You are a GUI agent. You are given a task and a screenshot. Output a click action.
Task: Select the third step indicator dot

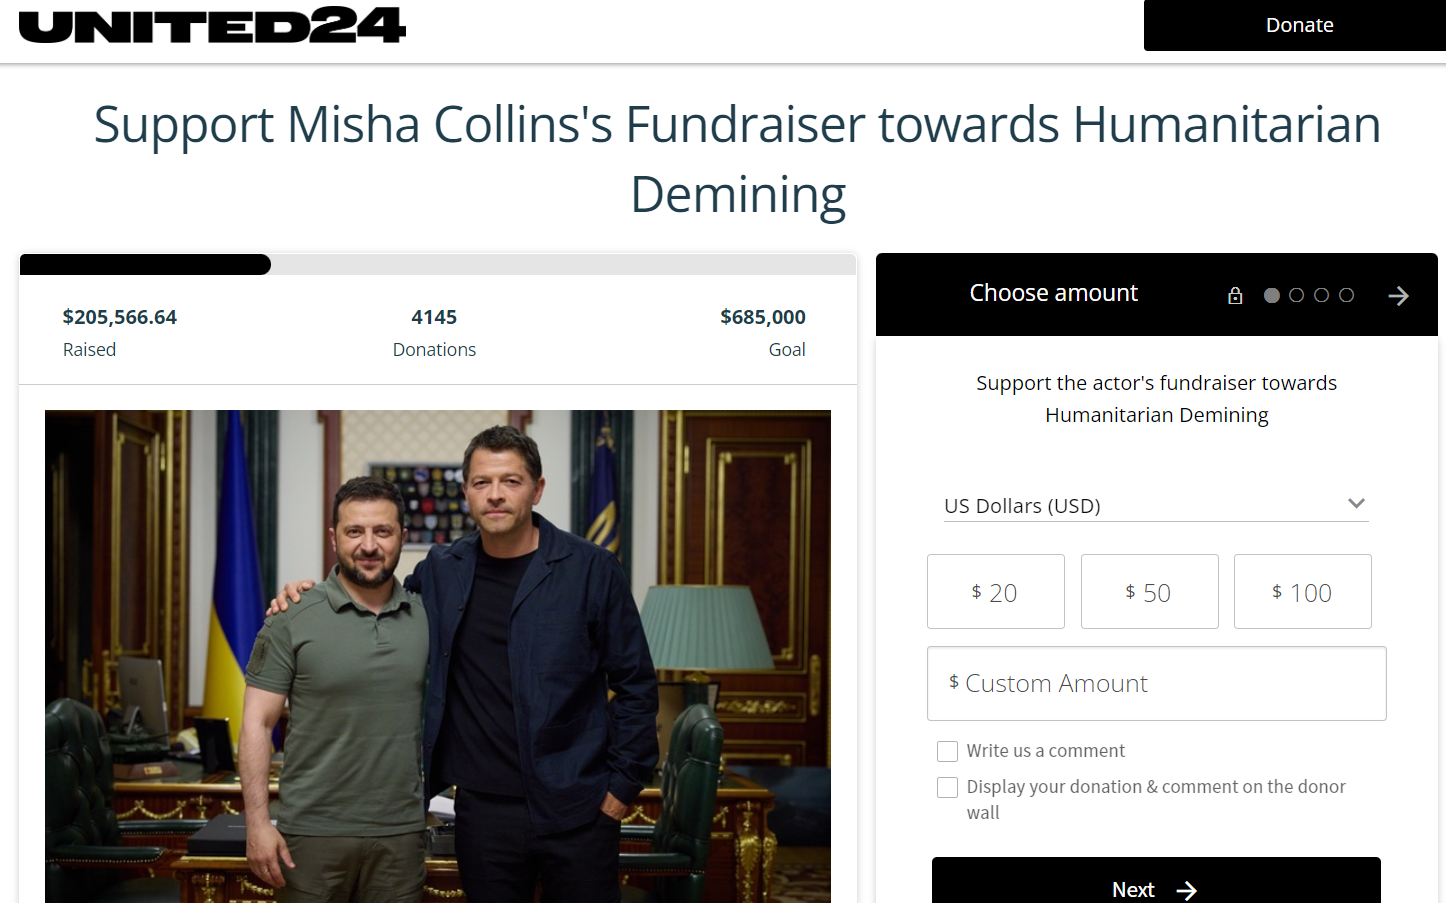1322,295
